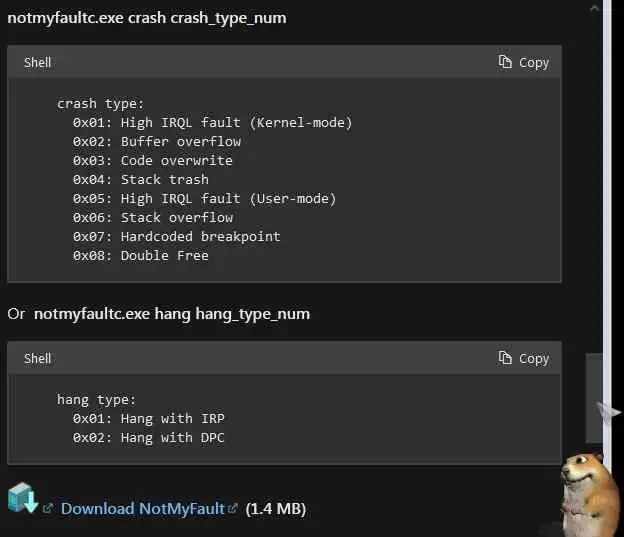Click the Shell label of crash block
Viewport: 624px width, 537px height.
click(x=37, y=62)
